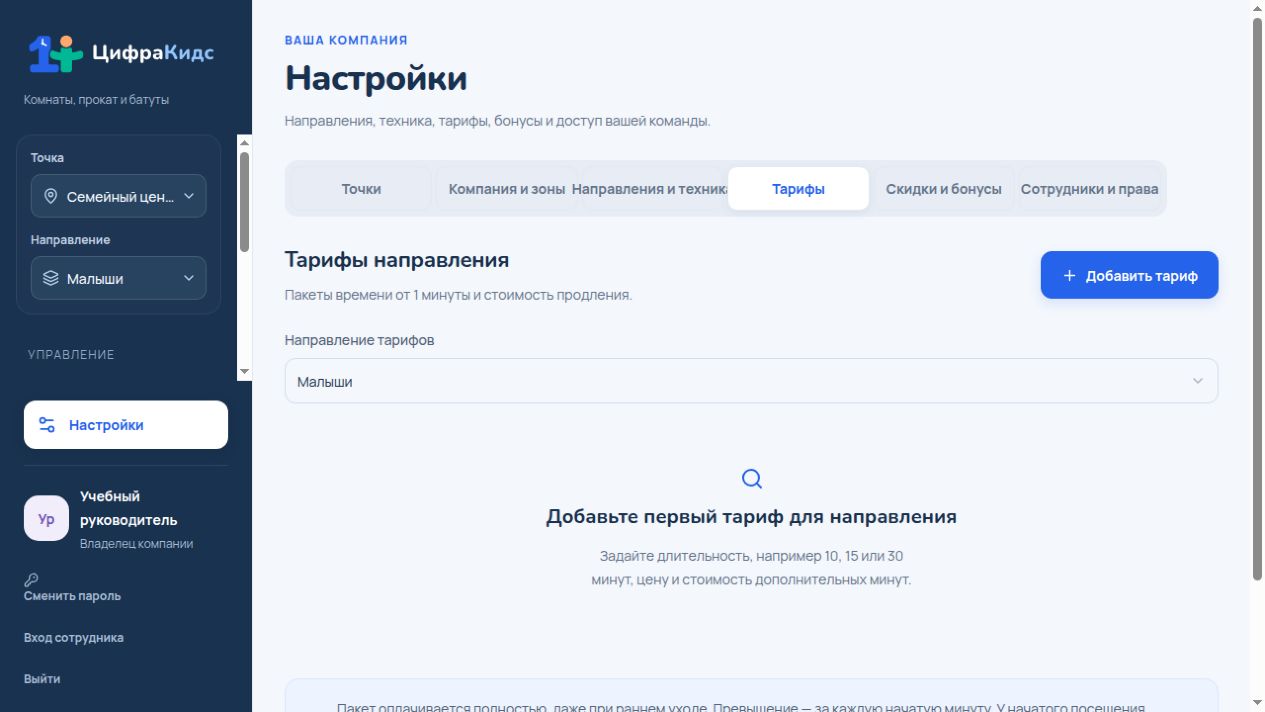Click the page scrollbar up arrow
This screenshot has width=1265, height=712.
point(1257,7)
